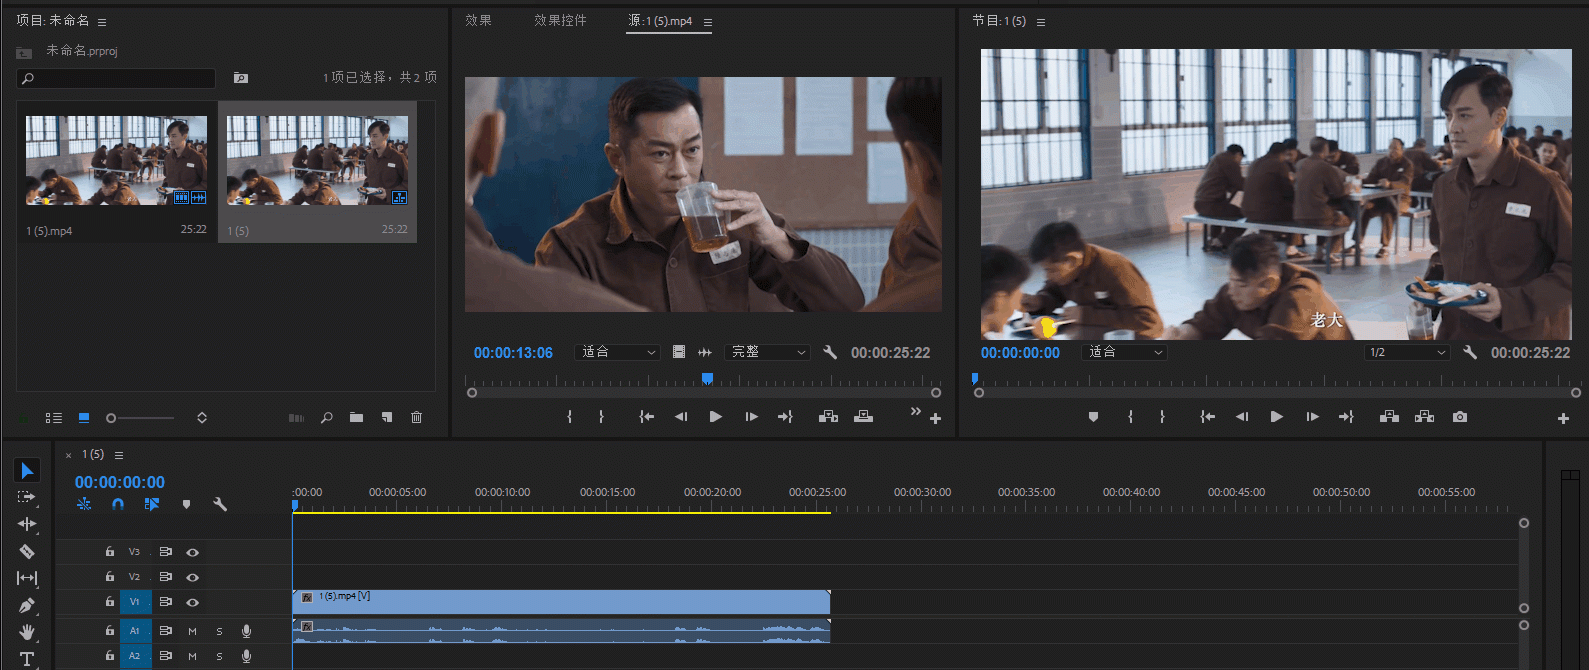This screenshot has height=670, width=1589.
Task: Click Insert button in Source monitor
Action: [828, 417]
